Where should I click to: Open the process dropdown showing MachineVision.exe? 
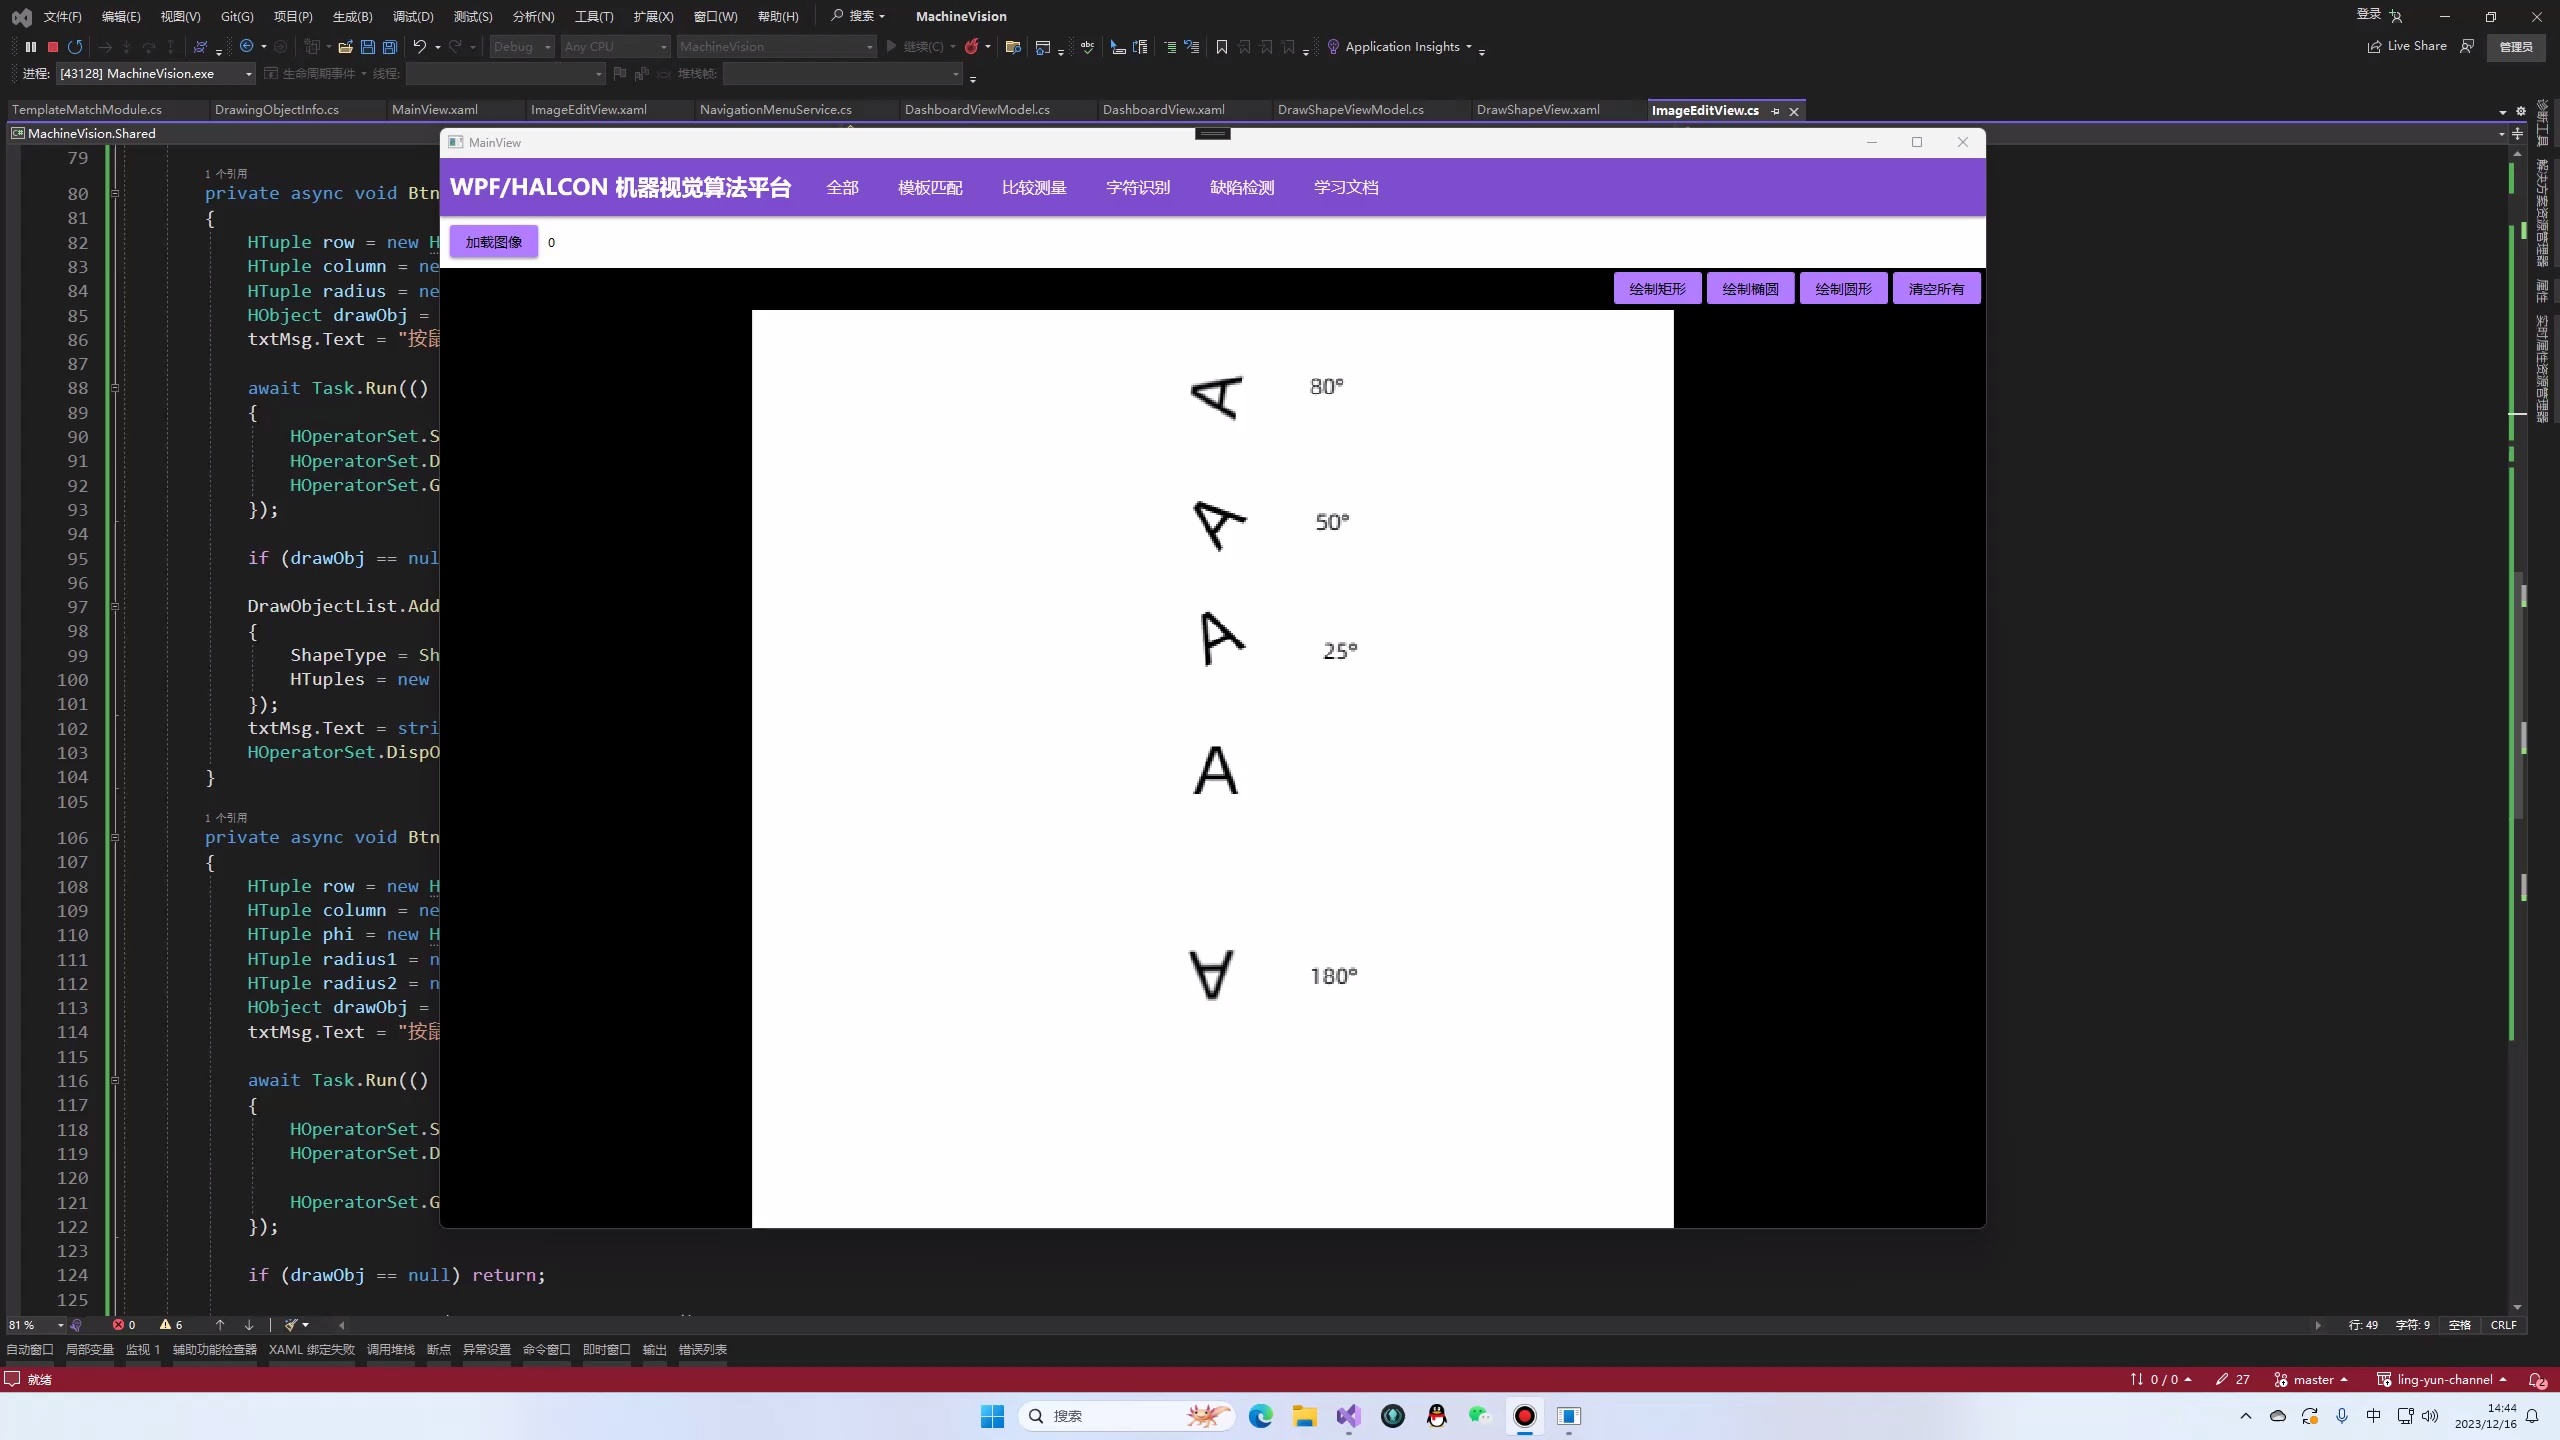point(249,74)
